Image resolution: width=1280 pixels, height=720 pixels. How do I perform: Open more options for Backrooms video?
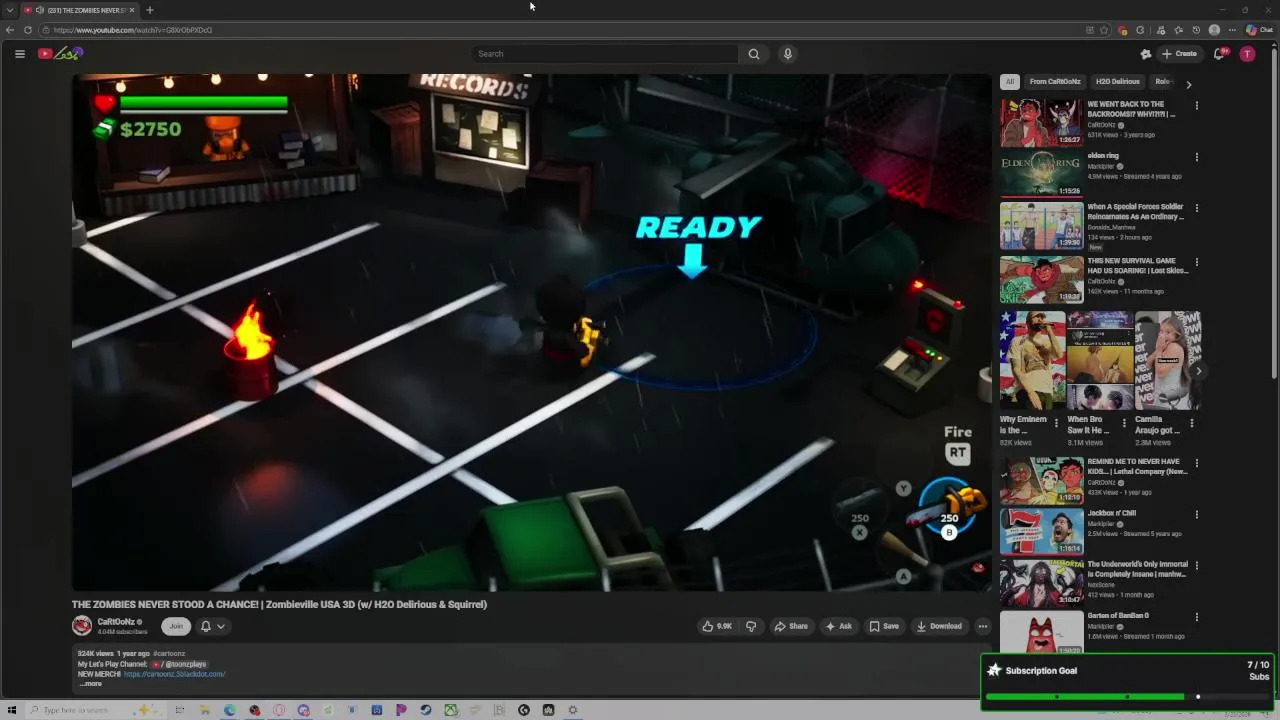click(1197, 105)
